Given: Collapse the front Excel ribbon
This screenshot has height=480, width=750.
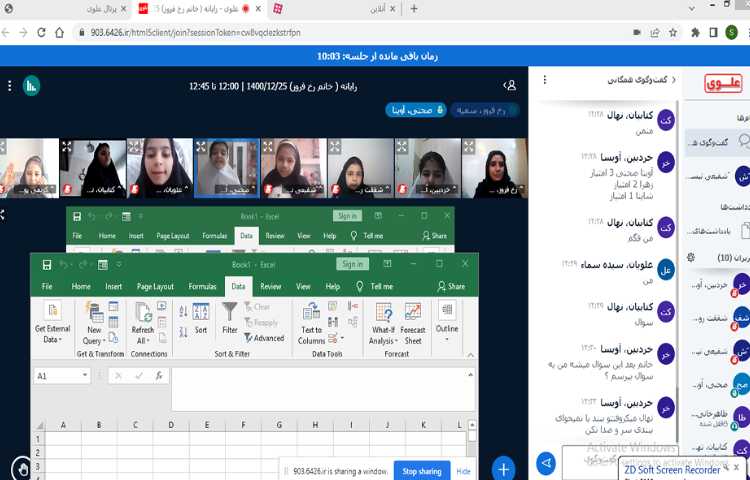Looking at the screenshot, I should (471, 355).
